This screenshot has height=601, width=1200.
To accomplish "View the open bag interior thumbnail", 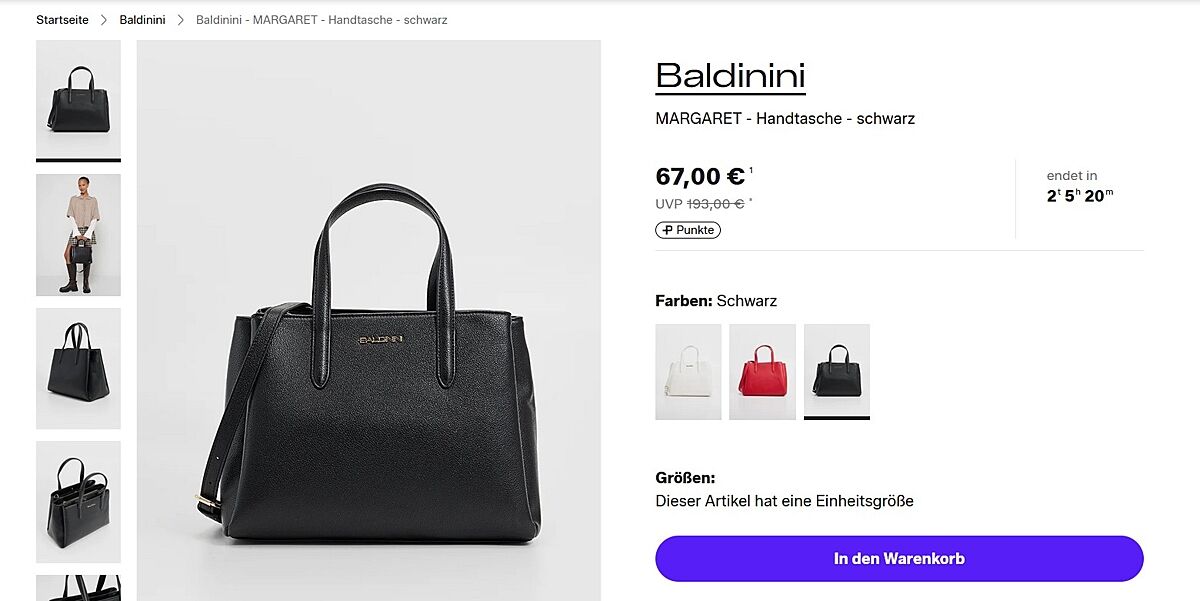I will (x=78, y=501).
